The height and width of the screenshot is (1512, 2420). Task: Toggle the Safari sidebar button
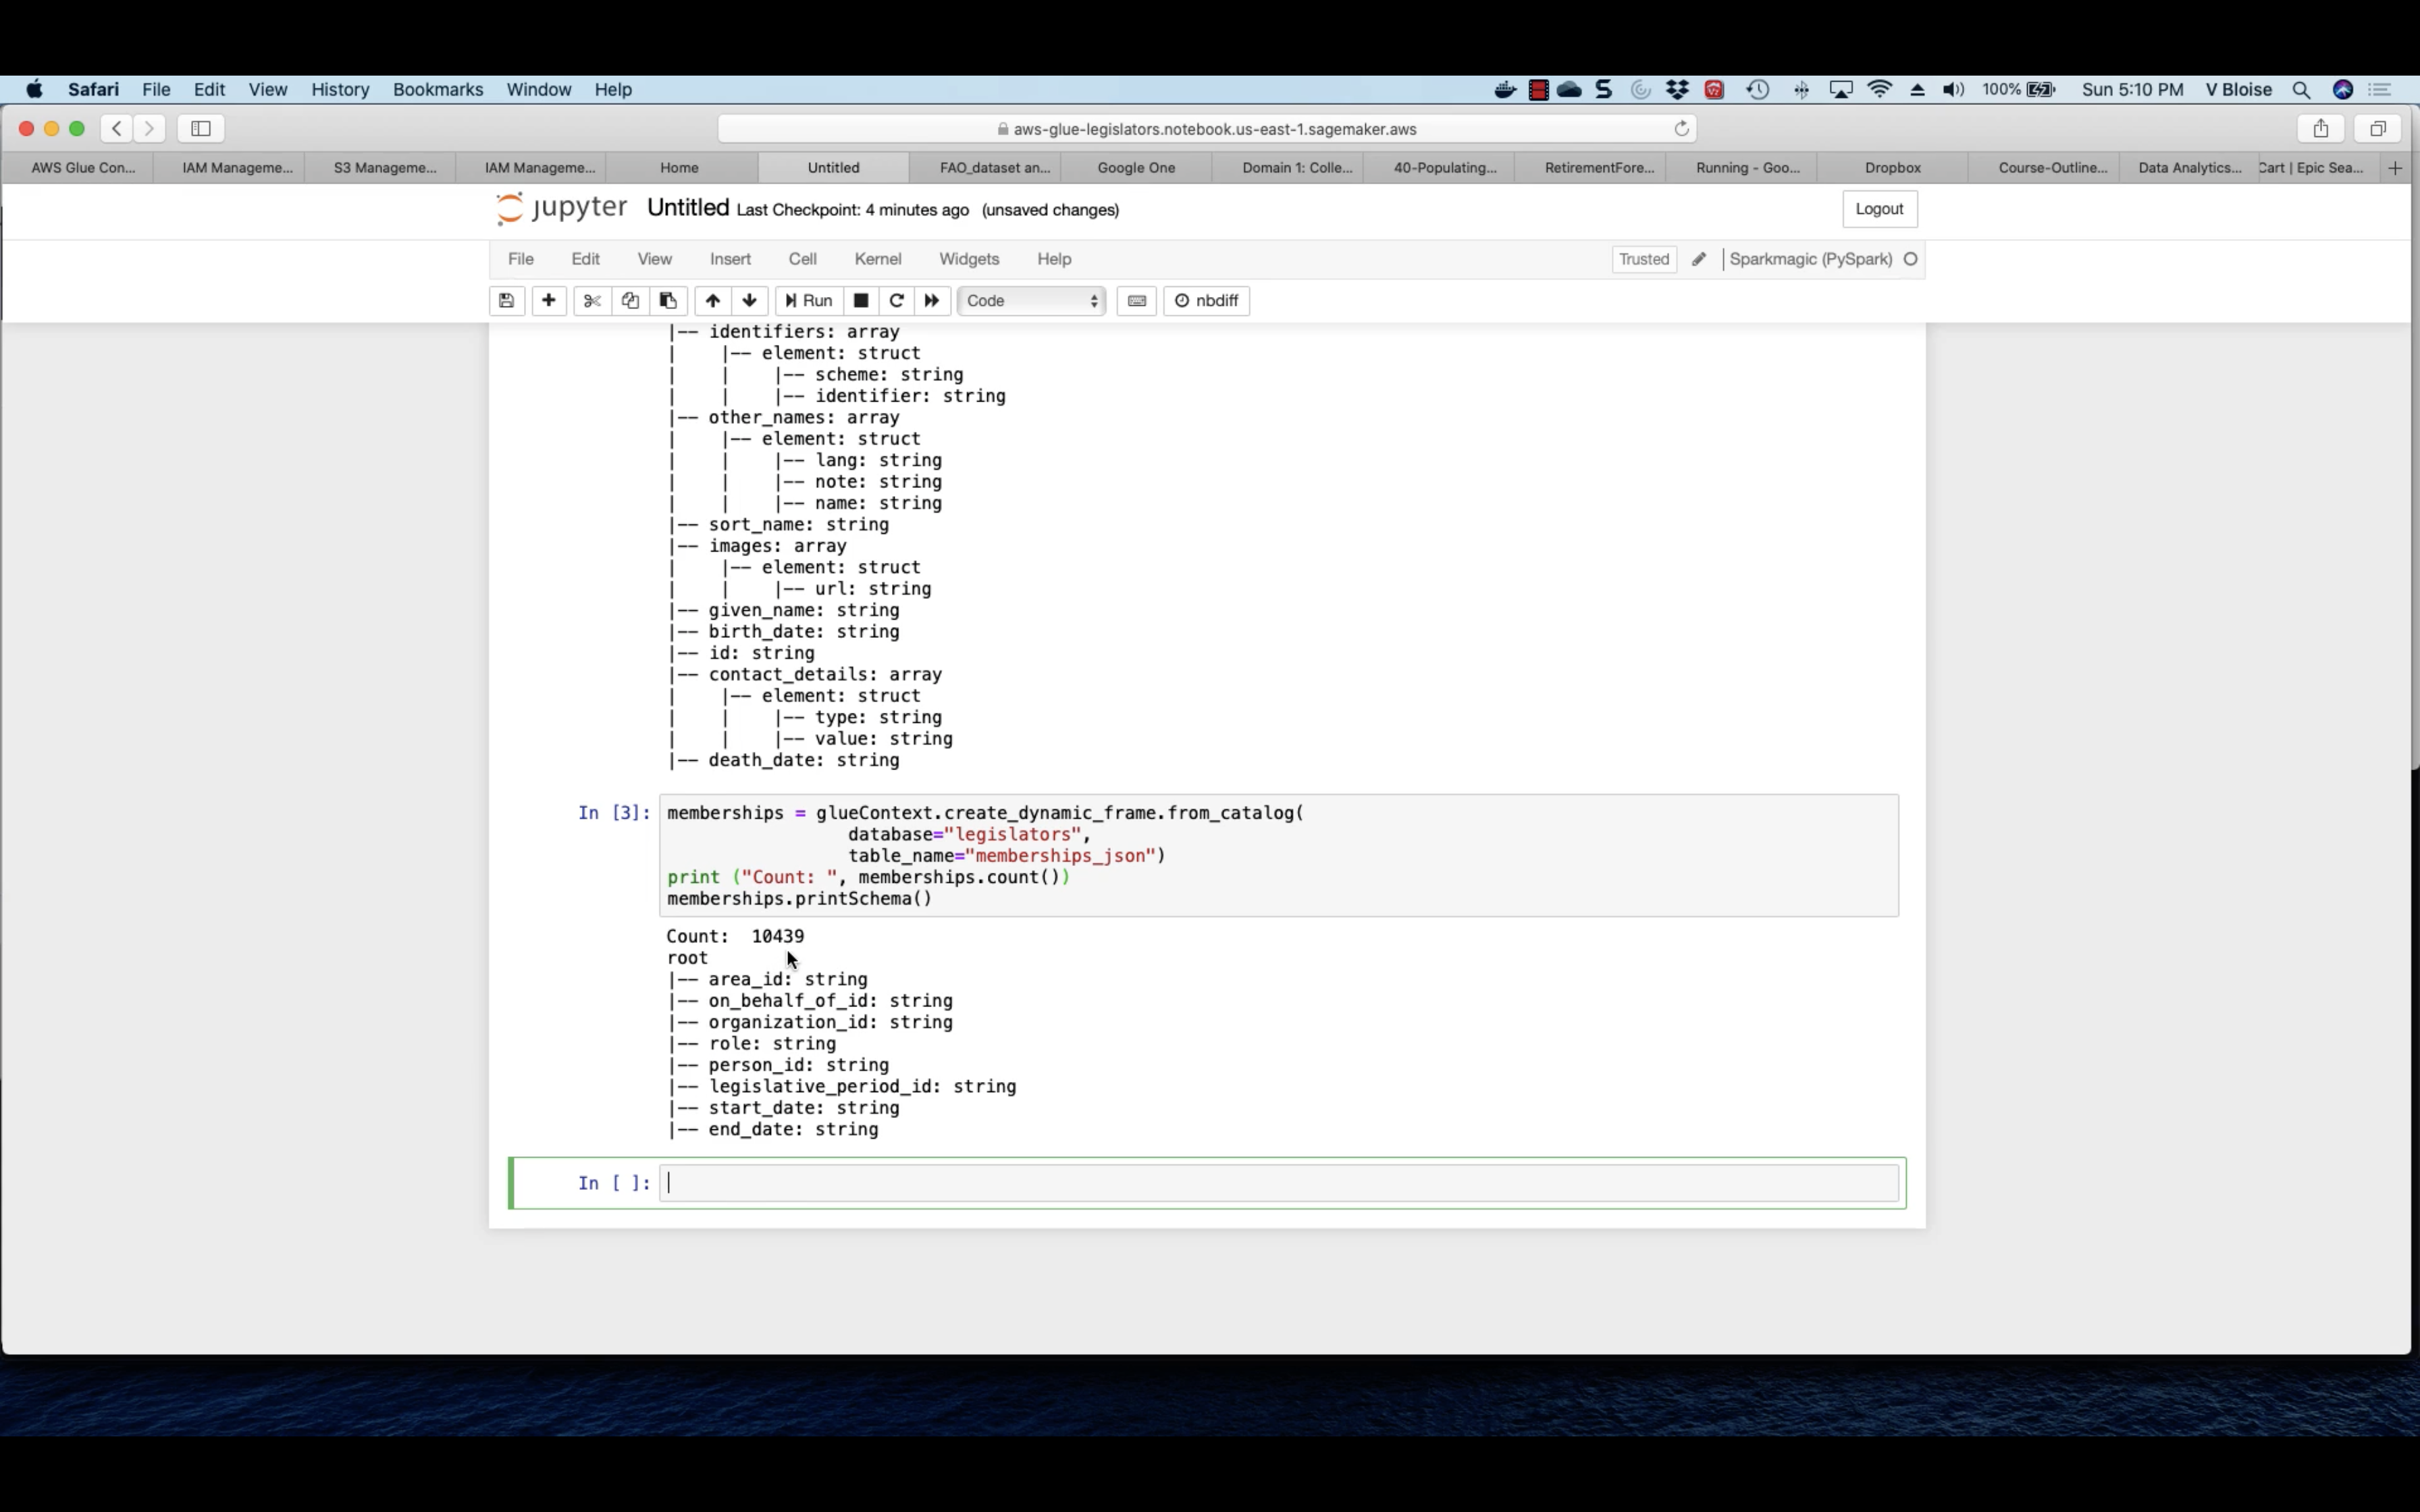pos(201,128)
